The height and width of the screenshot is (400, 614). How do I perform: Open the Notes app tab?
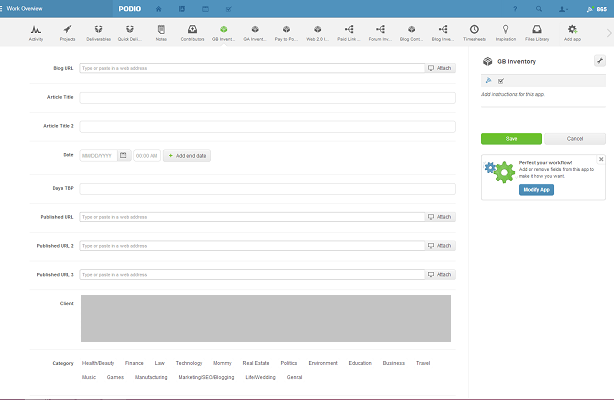[161, 33]
